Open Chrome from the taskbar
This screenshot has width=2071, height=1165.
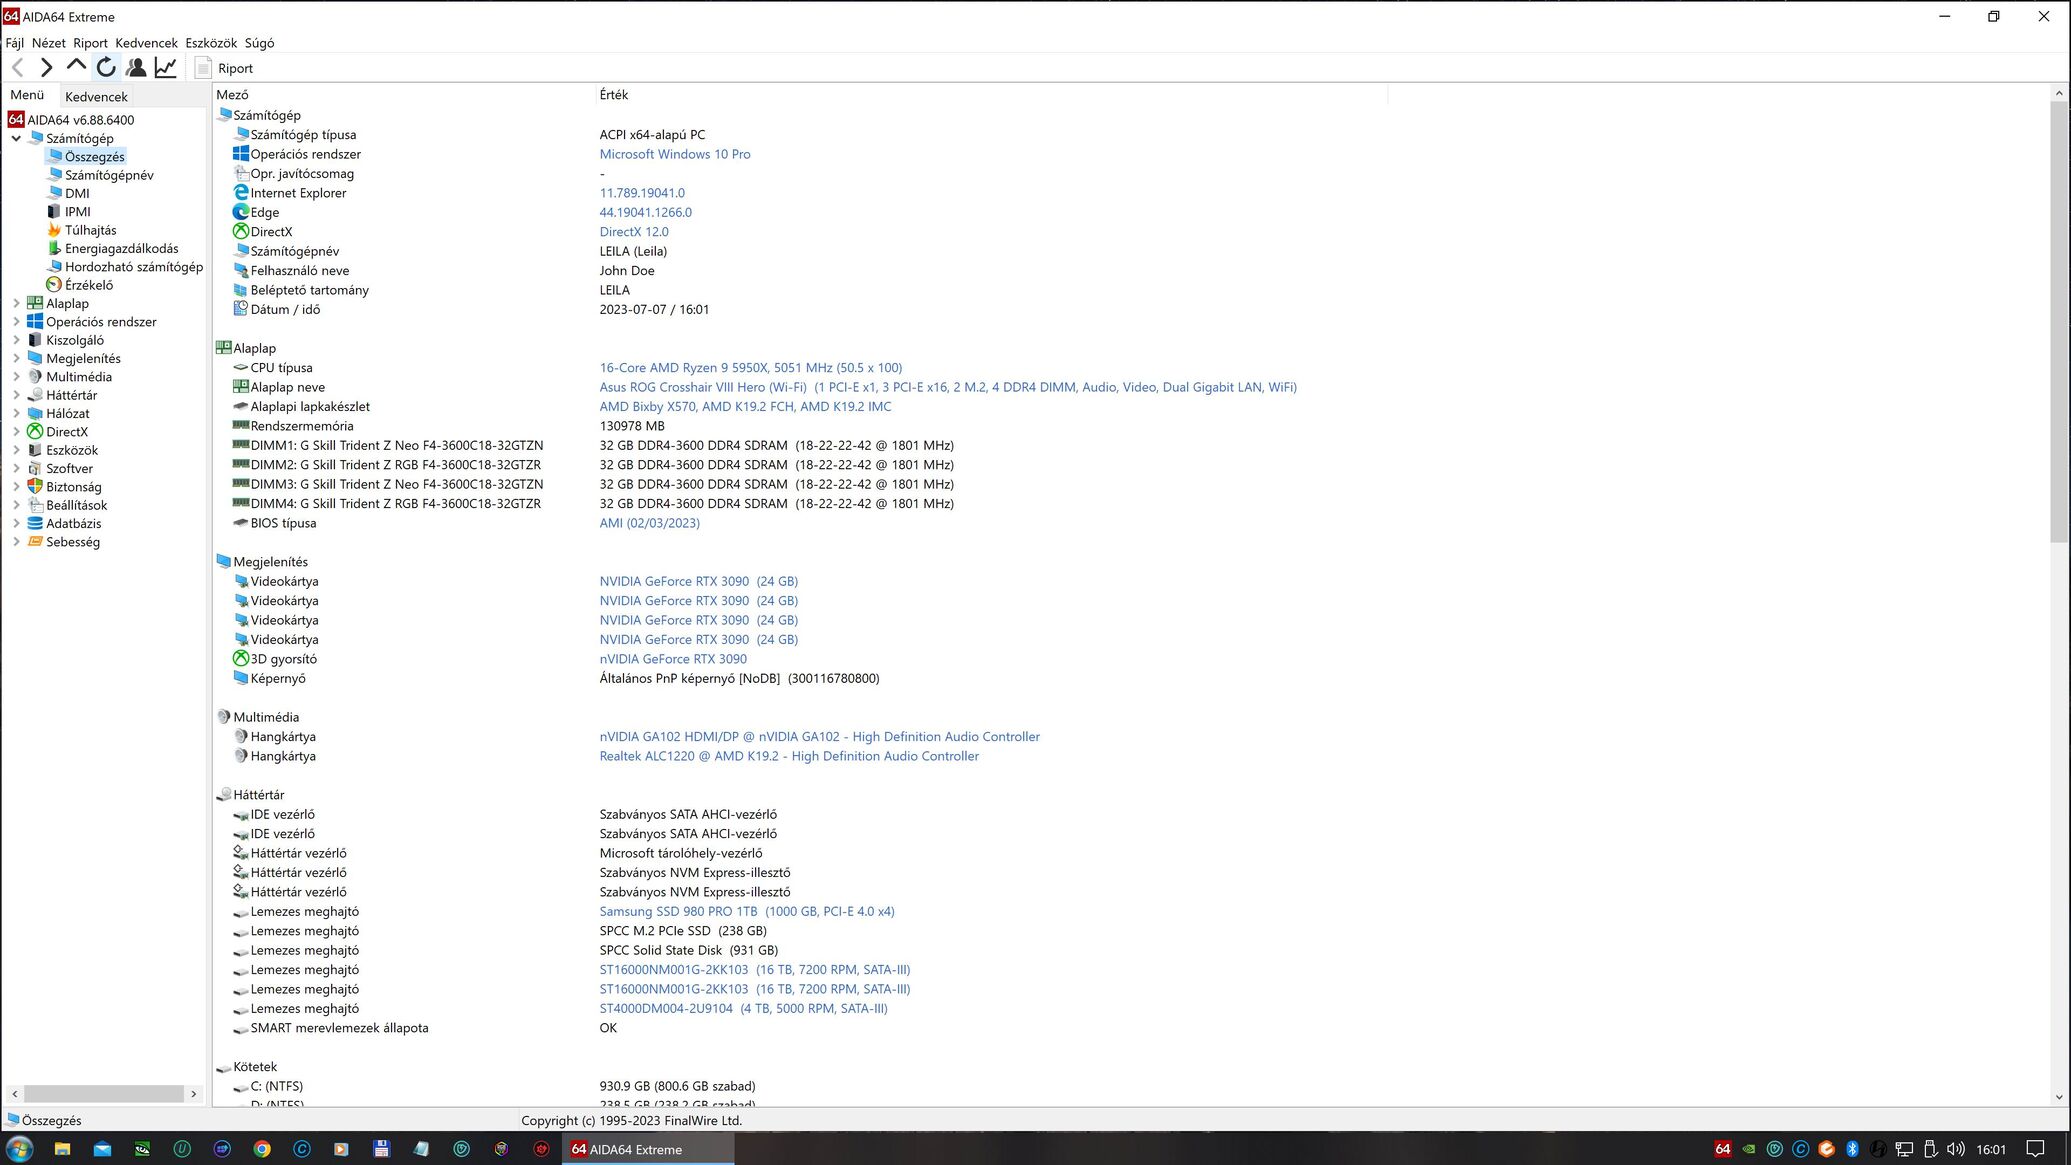[x=262, y=1149]
